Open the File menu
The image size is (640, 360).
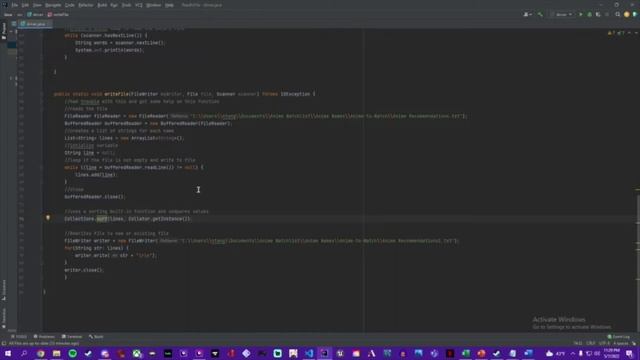point(15,5)
